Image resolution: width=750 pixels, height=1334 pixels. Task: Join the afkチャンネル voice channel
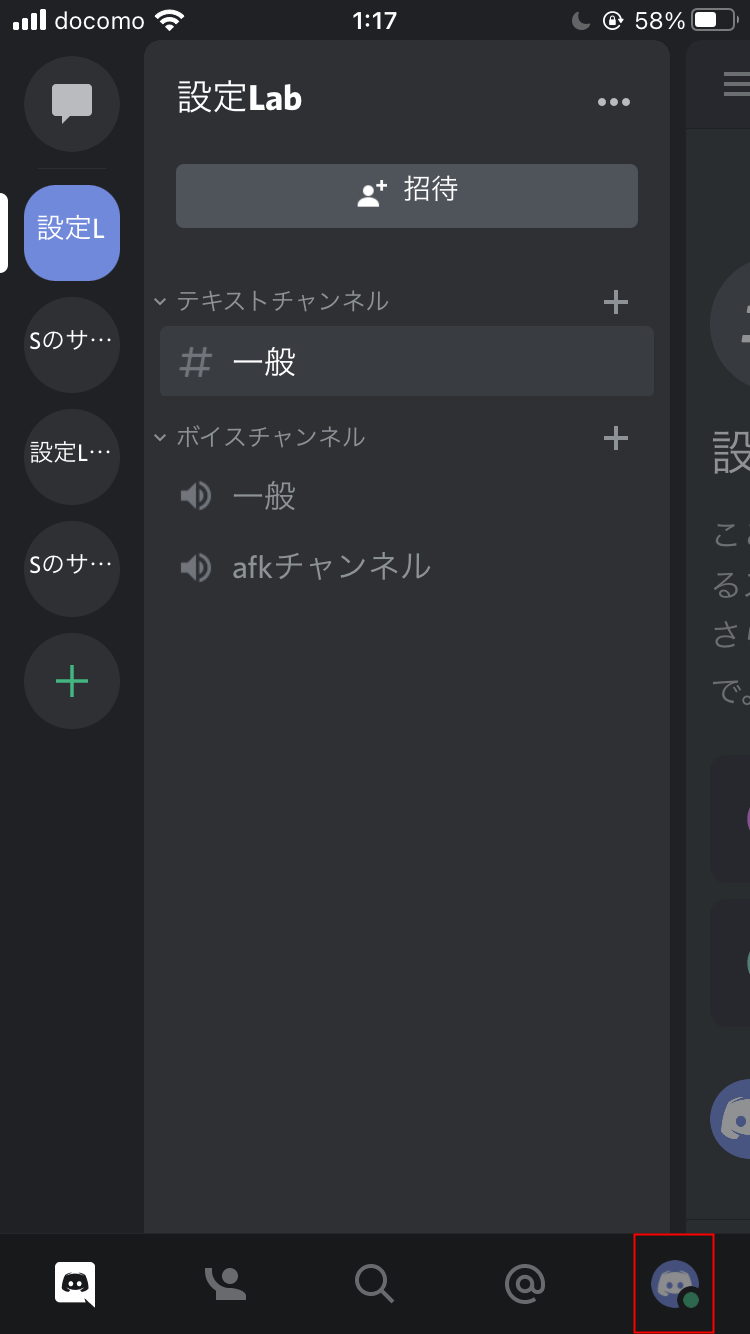tap(330, 567)
